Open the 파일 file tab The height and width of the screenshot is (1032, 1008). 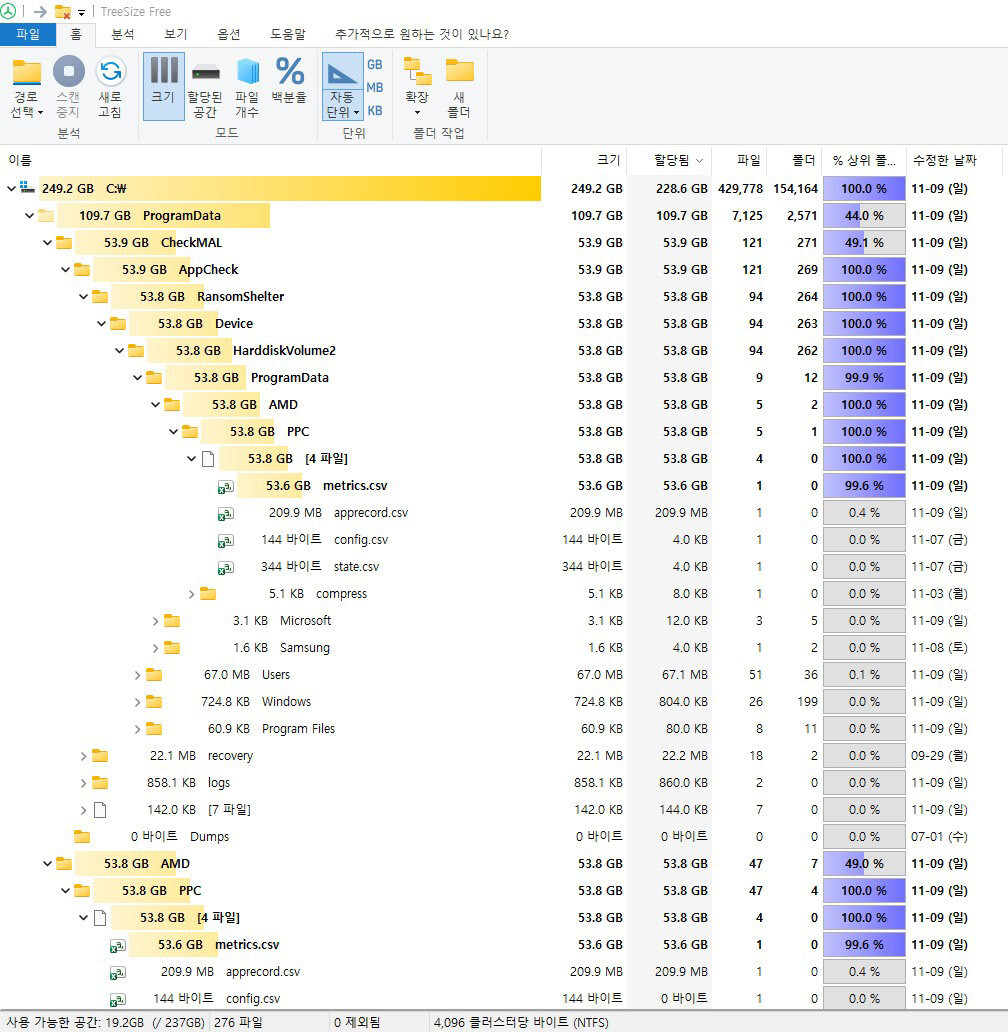(28, 34)
